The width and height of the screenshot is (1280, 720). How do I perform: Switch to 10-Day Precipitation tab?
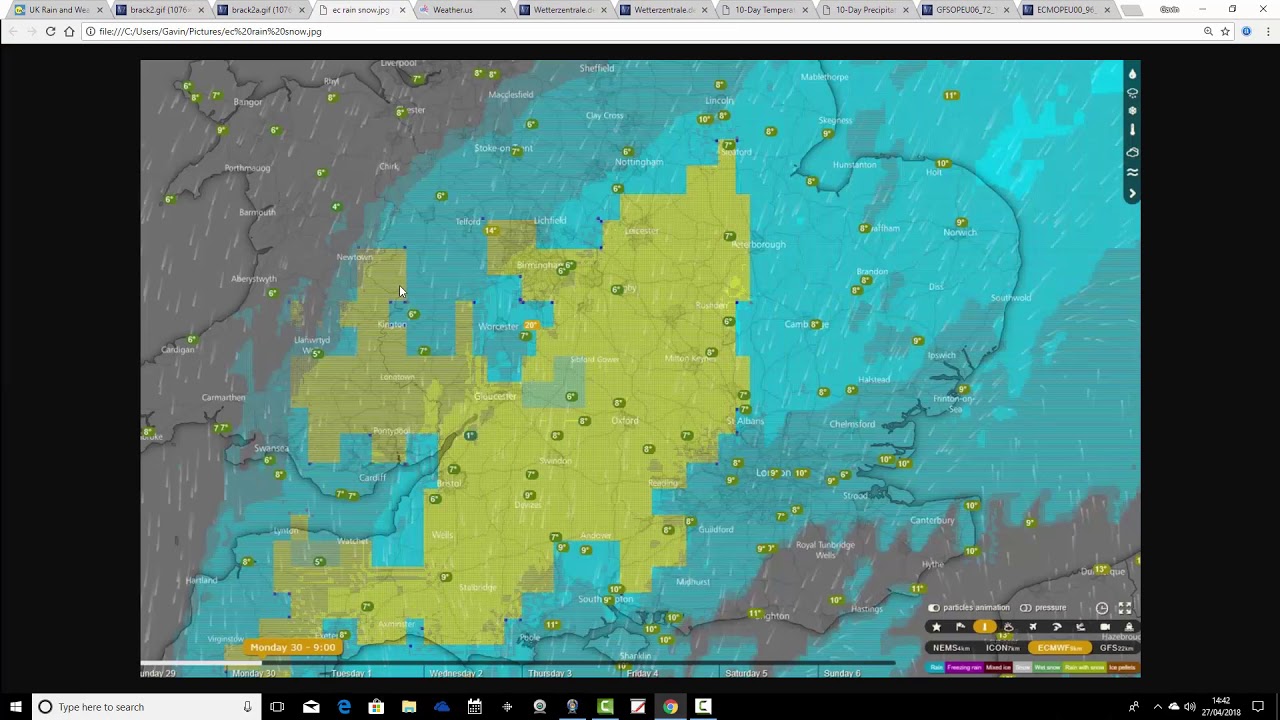(864, 10)
